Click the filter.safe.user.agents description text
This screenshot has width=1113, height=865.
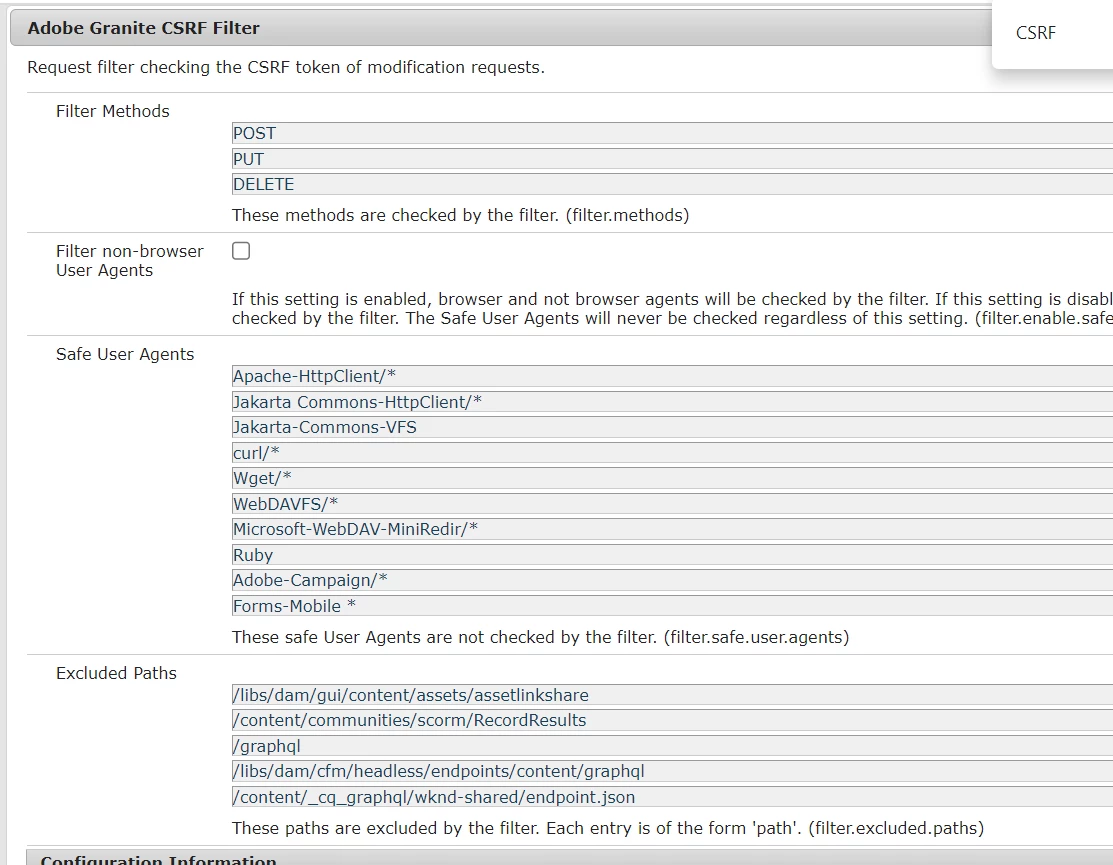(540, 637)
